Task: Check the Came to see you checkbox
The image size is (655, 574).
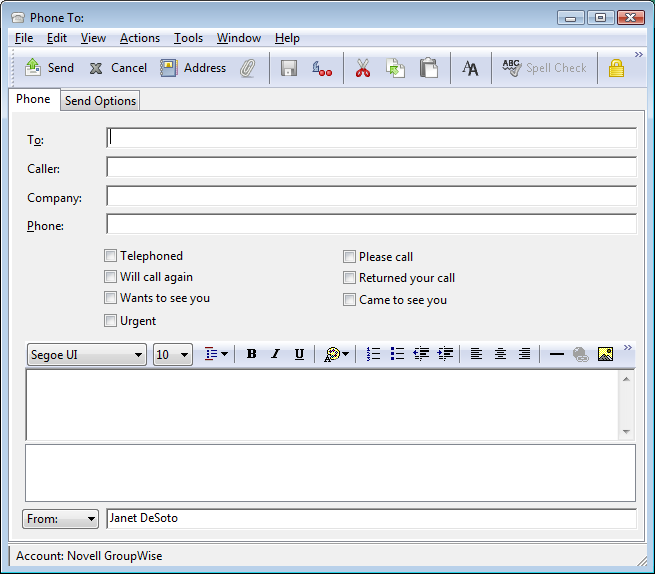Action: point(349,300)
